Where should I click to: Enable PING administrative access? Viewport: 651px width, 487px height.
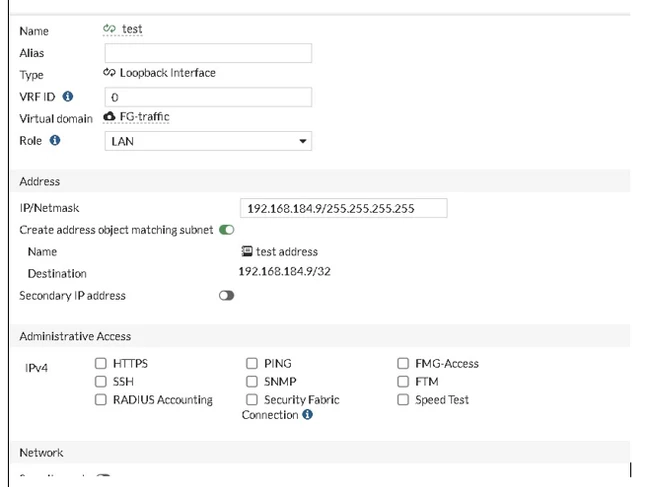(x=252, y=363)
